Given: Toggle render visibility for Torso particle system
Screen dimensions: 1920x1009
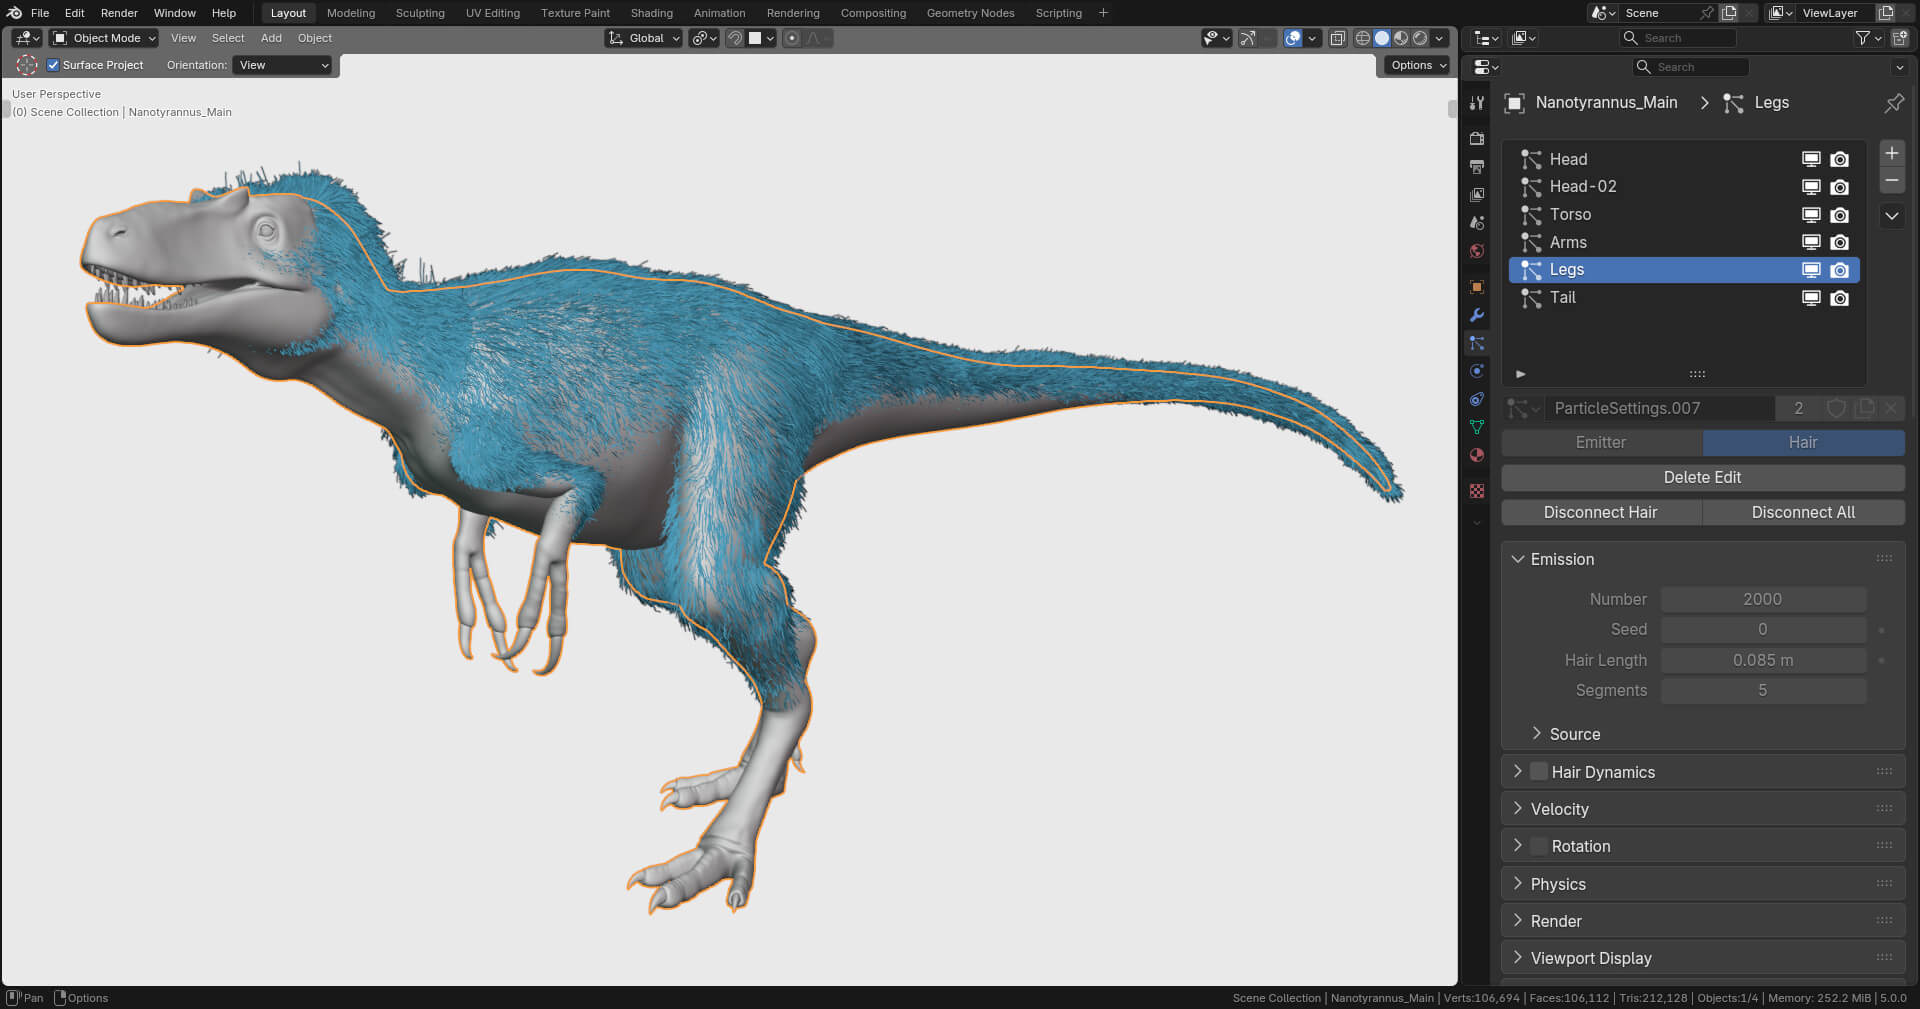Looking at the screenshot, I should click(x=1839, y=215).
